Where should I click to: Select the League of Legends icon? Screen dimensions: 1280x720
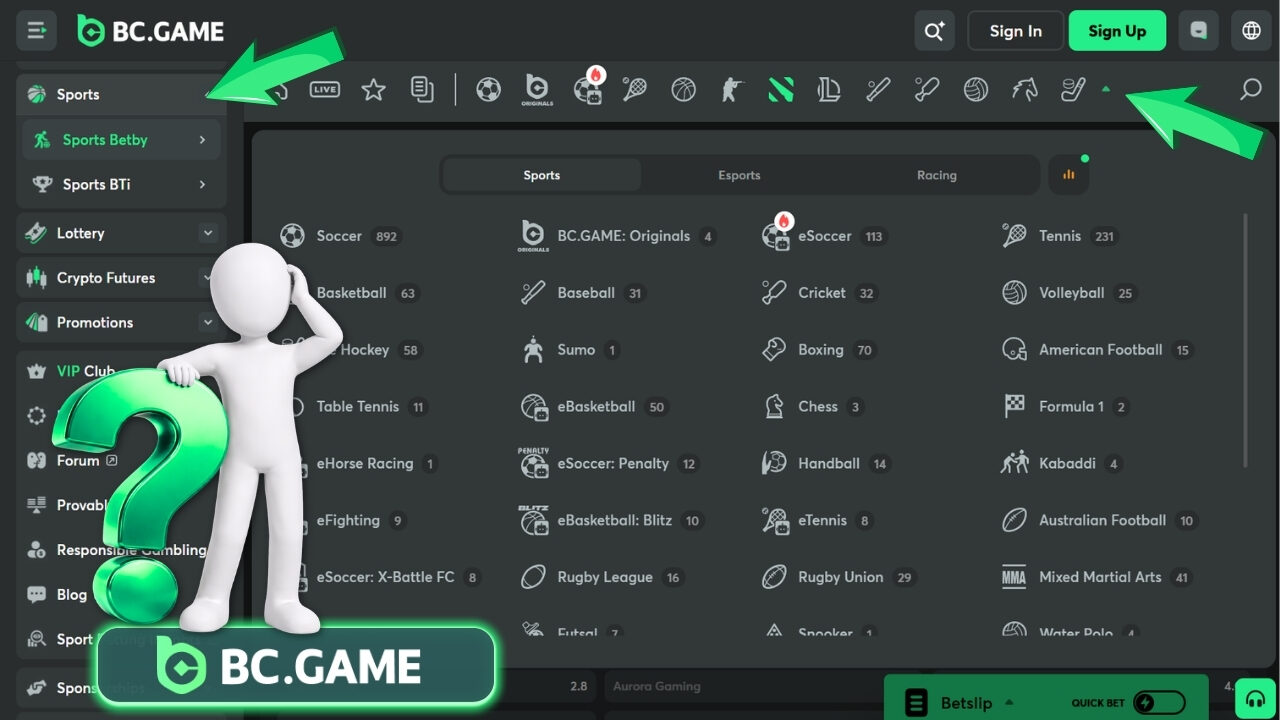click(x=829, y=90)
